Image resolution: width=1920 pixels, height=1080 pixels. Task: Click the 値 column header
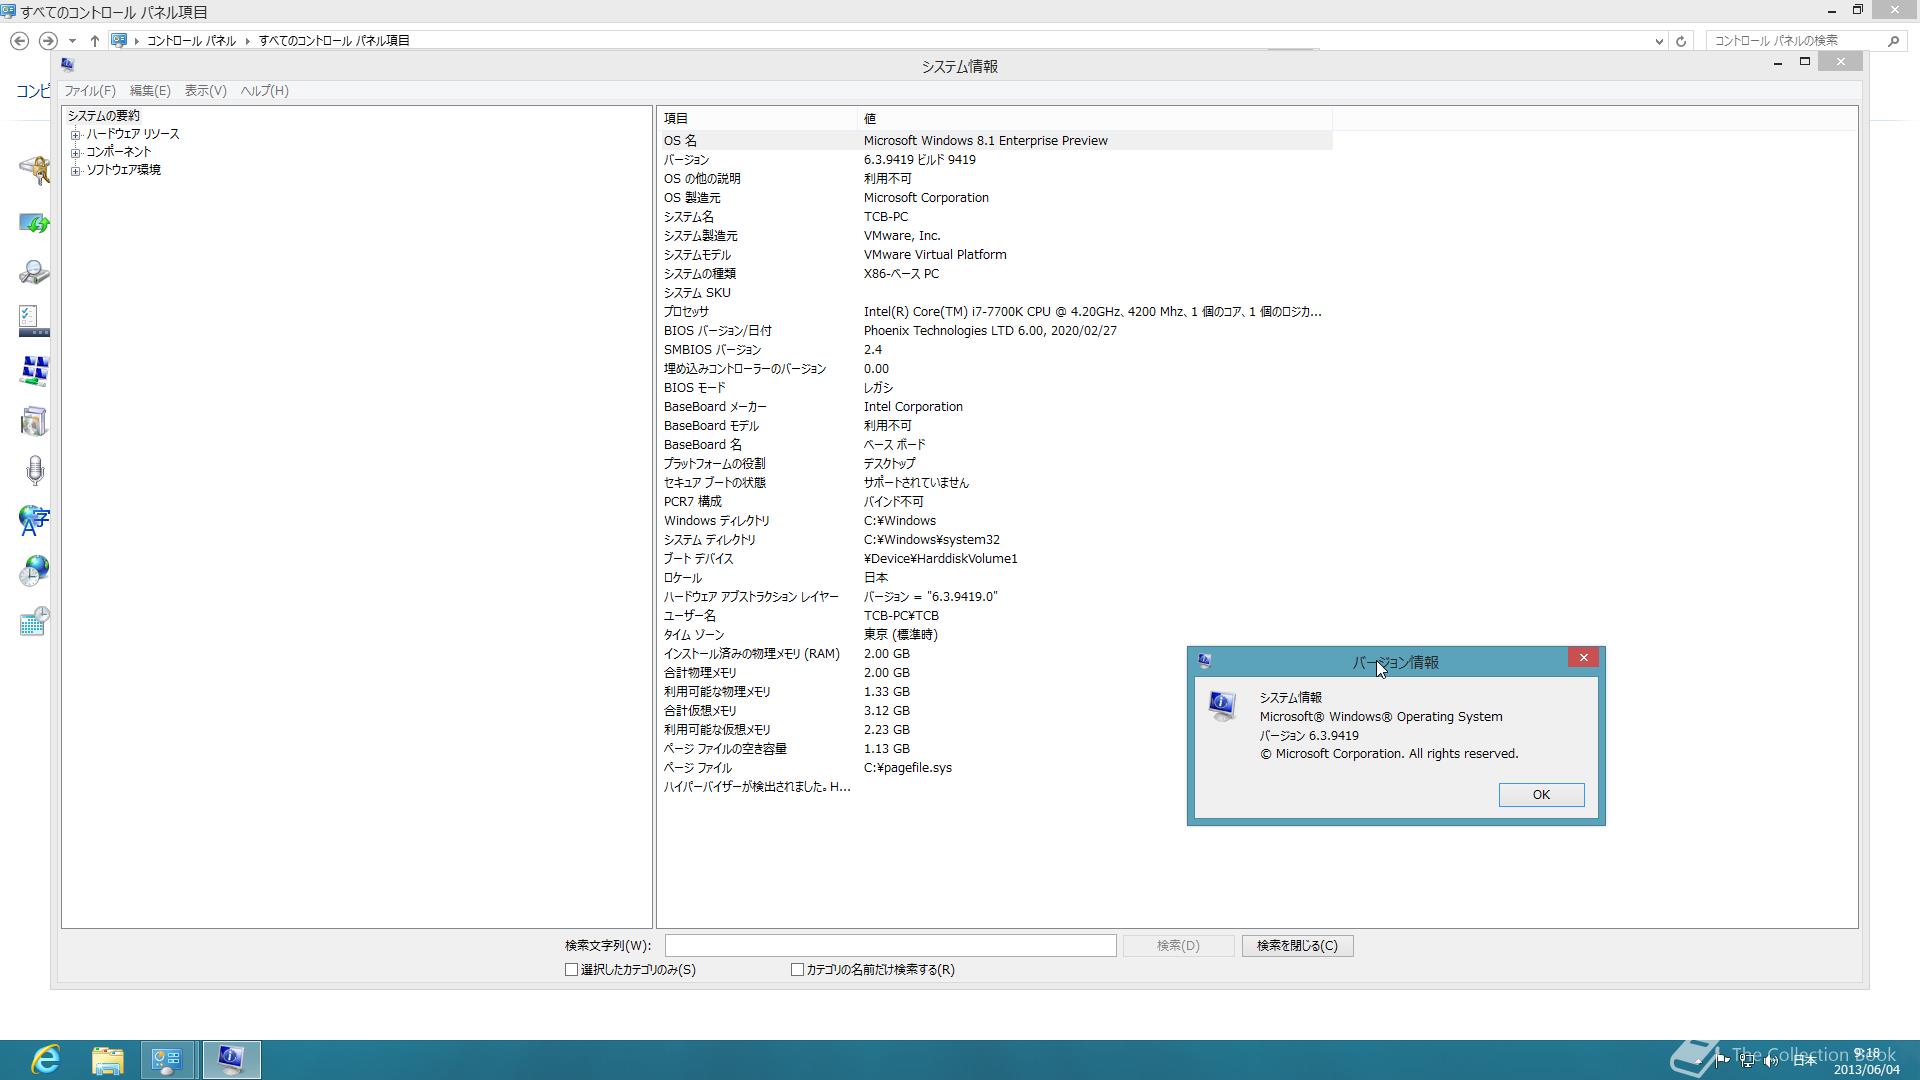(1094, 119)
